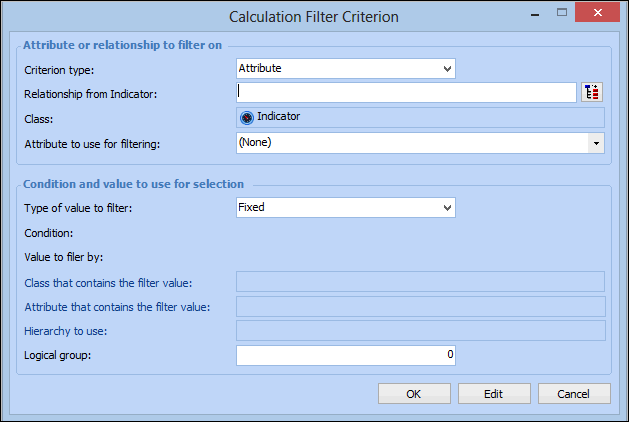The width and height of the screenshot is (629, 422).
Task: Click the Hierarchy to use field
Action: (420, 330)
